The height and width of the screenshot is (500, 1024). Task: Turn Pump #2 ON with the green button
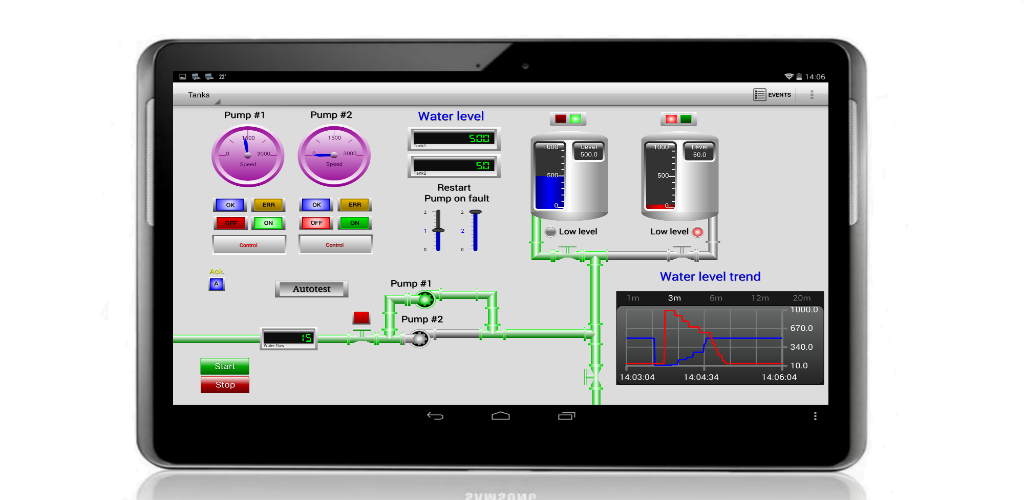tap(355, 223)
